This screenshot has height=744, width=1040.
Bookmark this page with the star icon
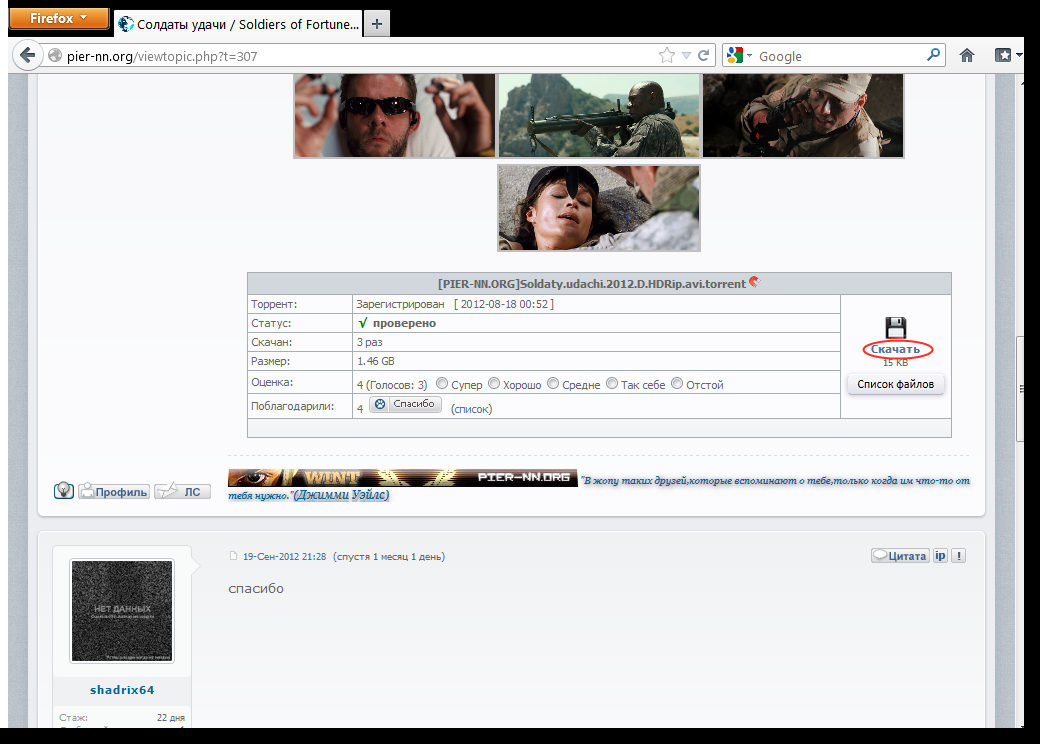(667, 56)
